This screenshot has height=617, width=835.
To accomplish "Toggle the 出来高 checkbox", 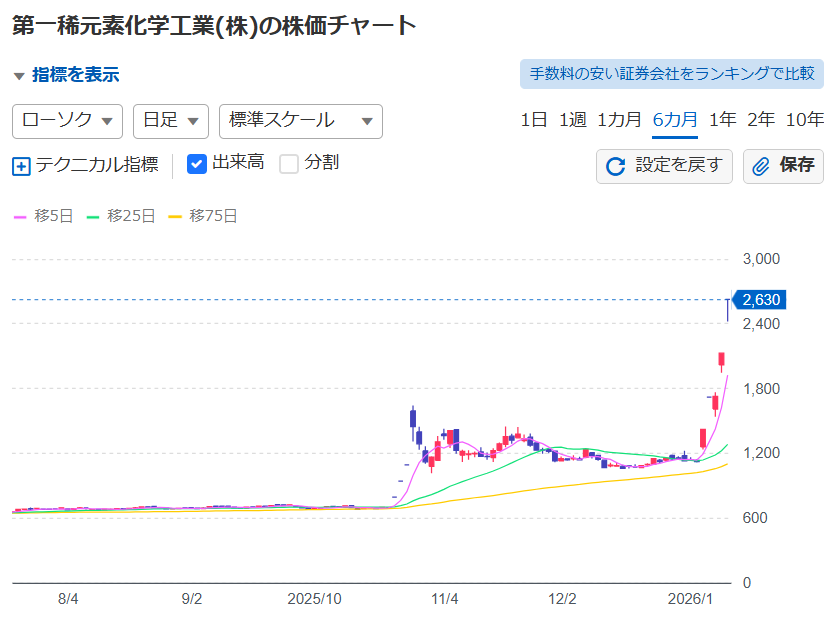I will point(197,164).
